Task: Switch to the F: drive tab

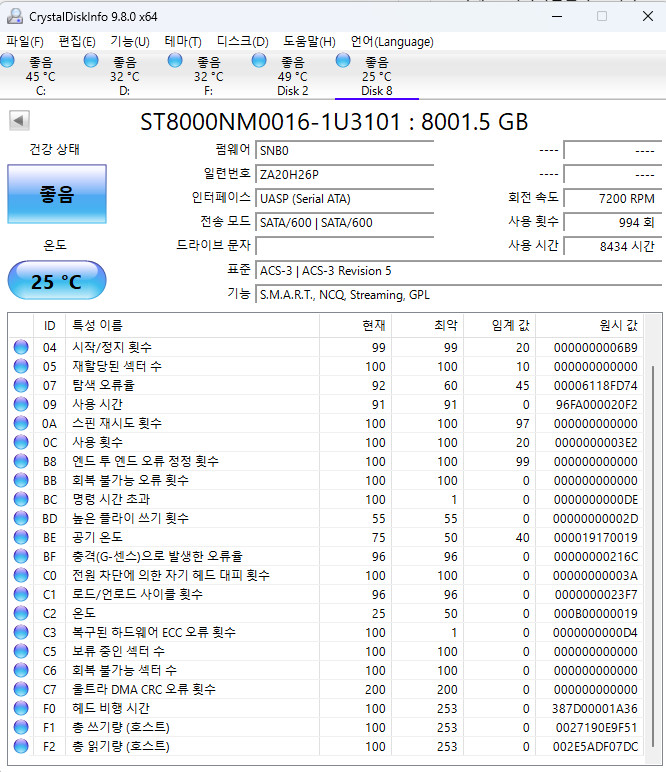Action: coord(208,76)
